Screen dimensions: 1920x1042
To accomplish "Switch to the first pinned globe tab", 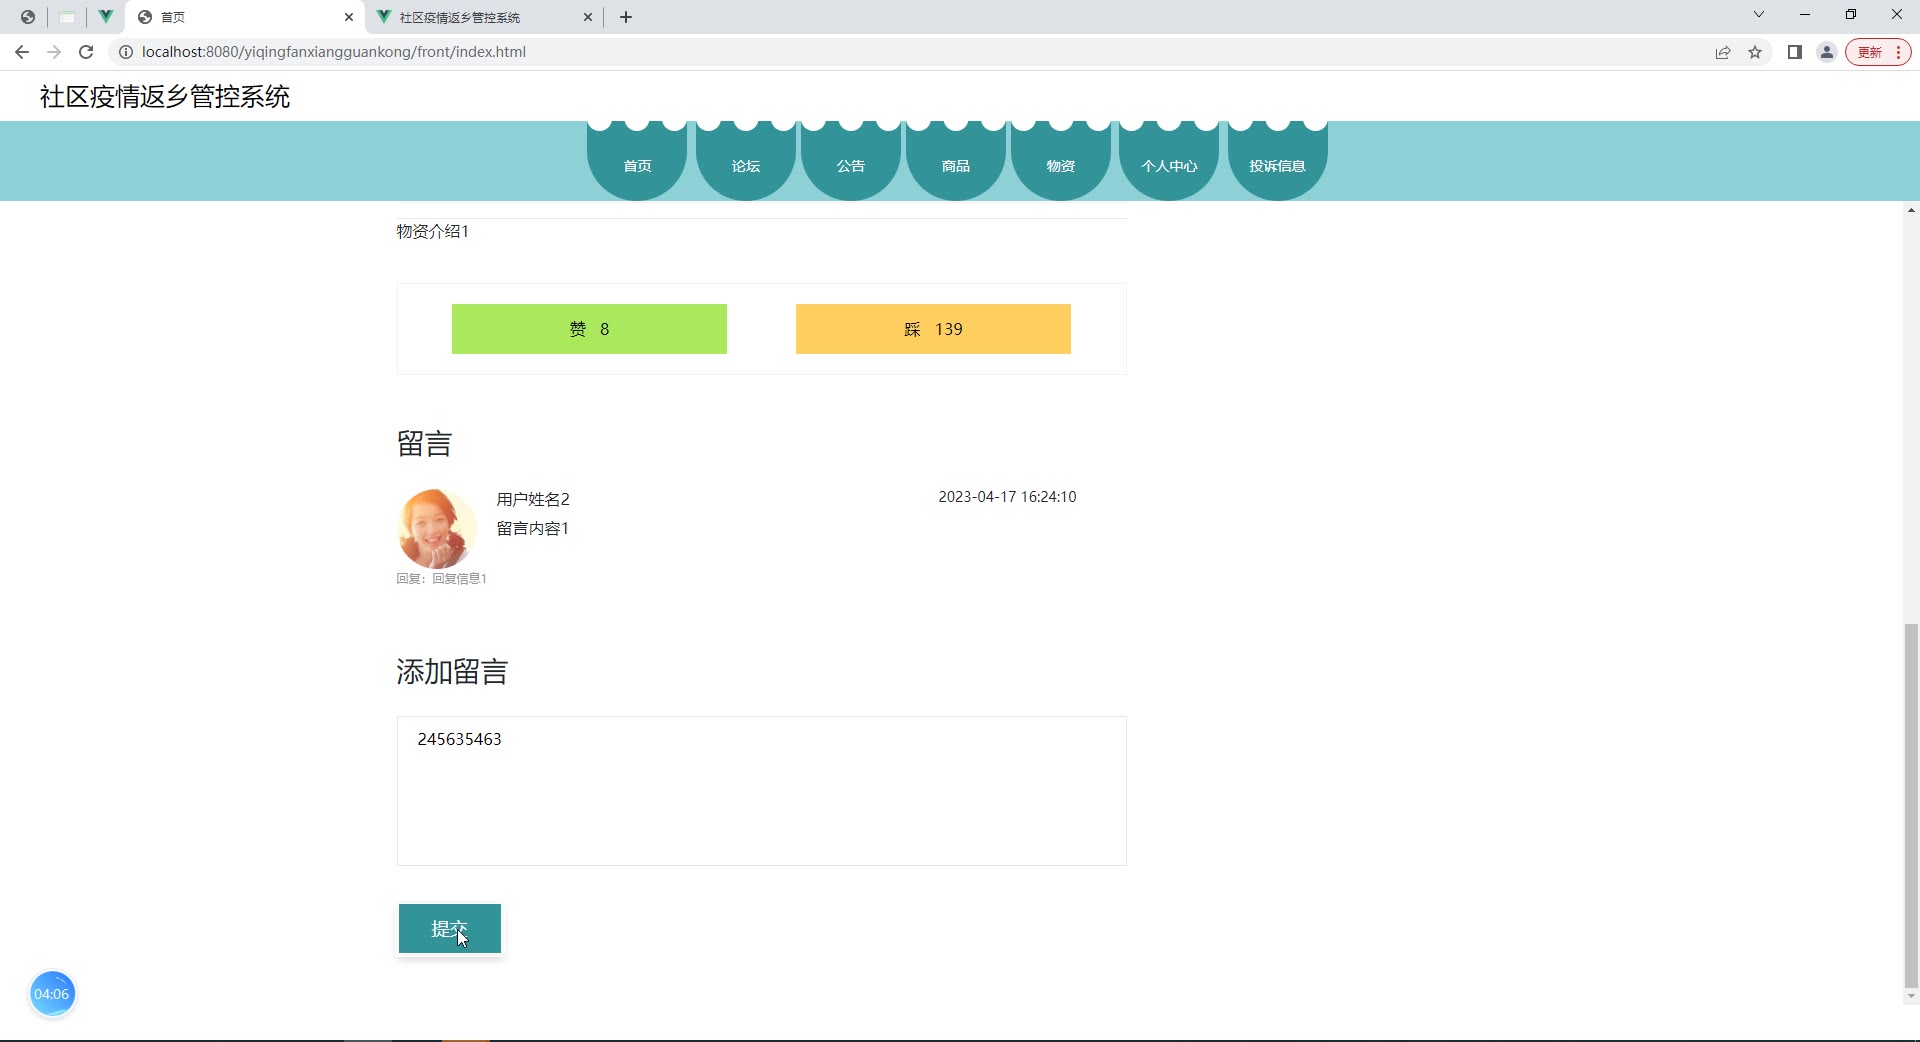I will coord(28,17).
